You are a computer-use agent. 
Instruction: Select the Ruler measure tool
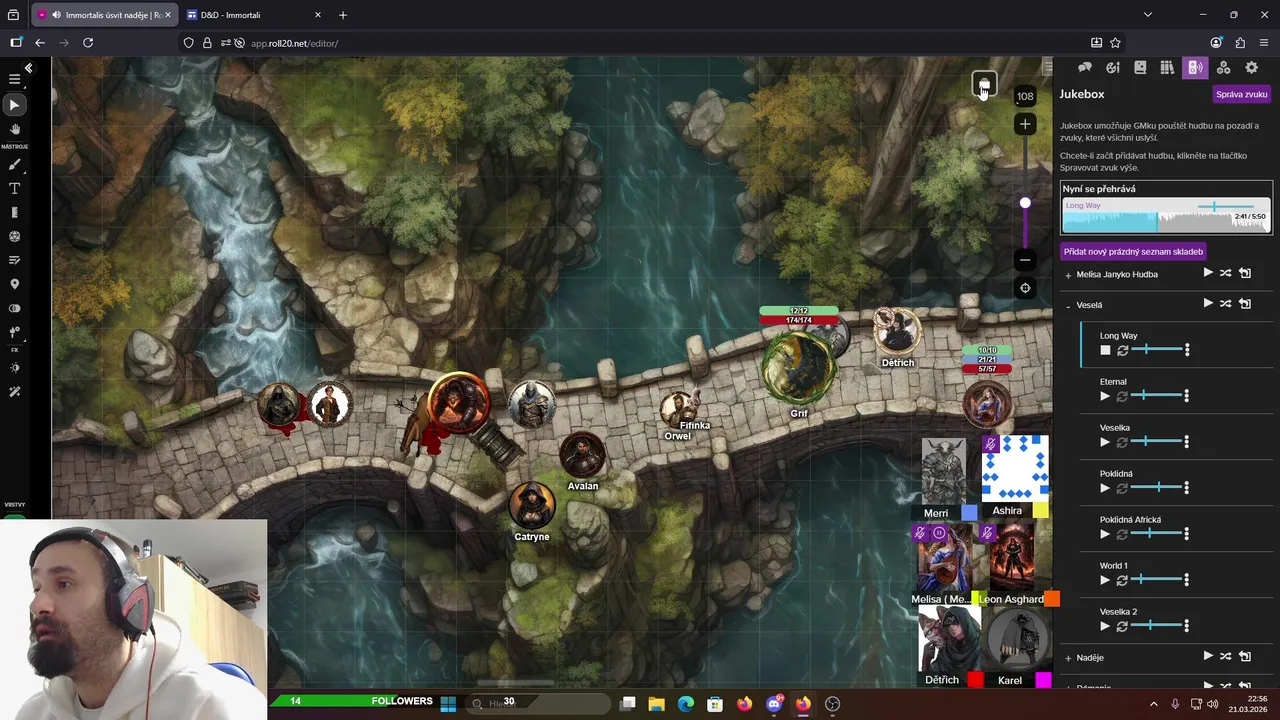(14, 213)
